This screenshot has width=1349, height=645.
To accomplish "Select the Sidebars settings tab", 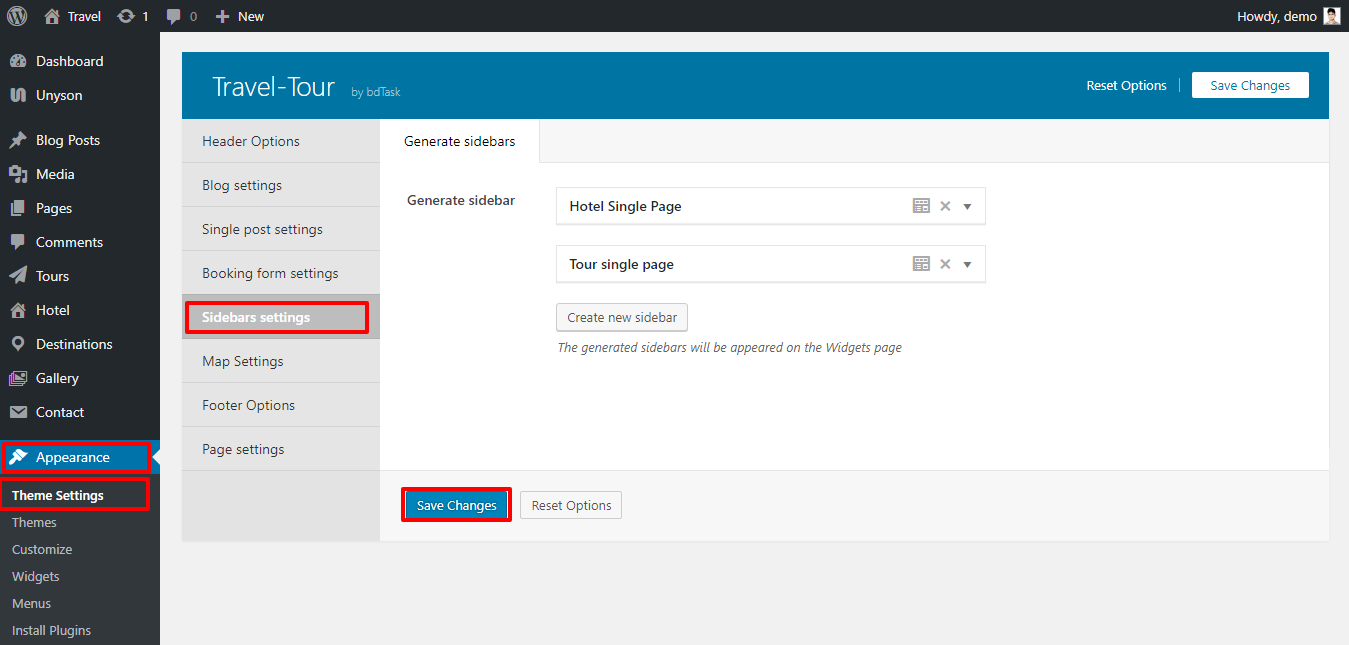I will (x=281, y=317).
